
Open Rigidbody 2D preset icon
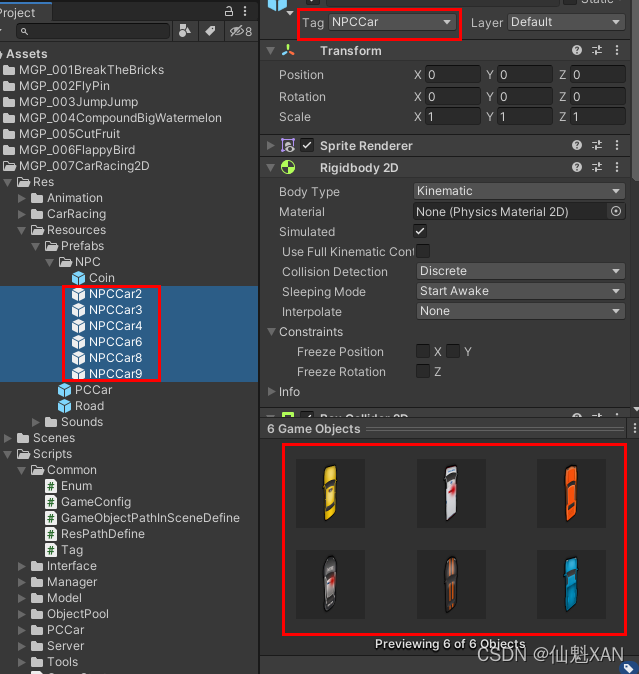pos(597,167)
